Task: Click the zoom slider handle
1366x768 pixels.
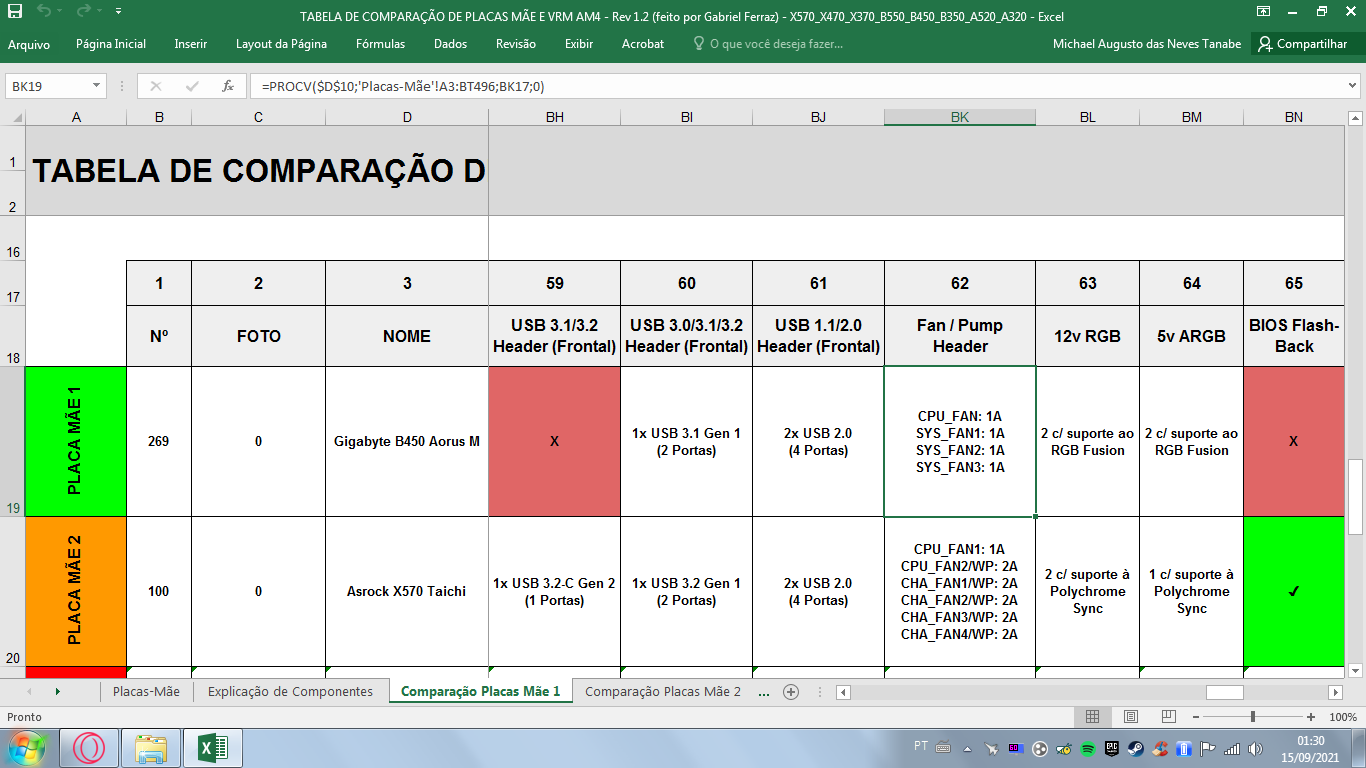Action: tap(1253, 717)
